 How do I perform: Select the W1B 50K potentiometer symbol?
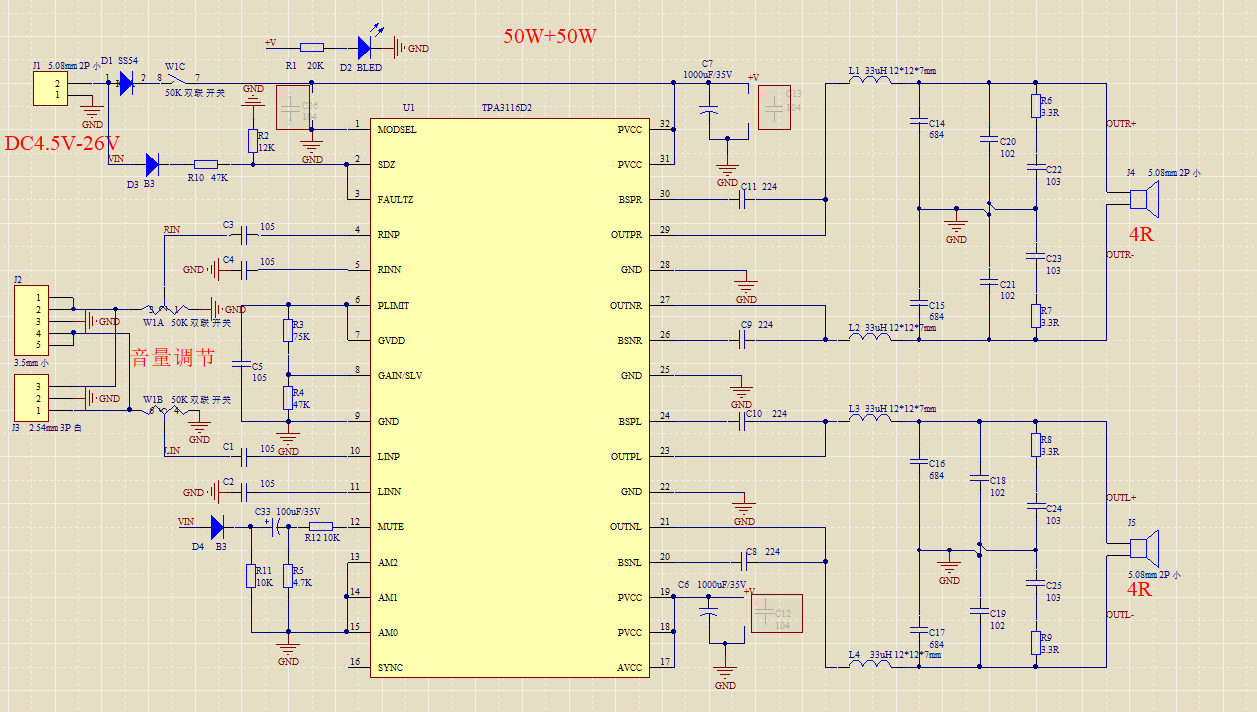(163, 410)
